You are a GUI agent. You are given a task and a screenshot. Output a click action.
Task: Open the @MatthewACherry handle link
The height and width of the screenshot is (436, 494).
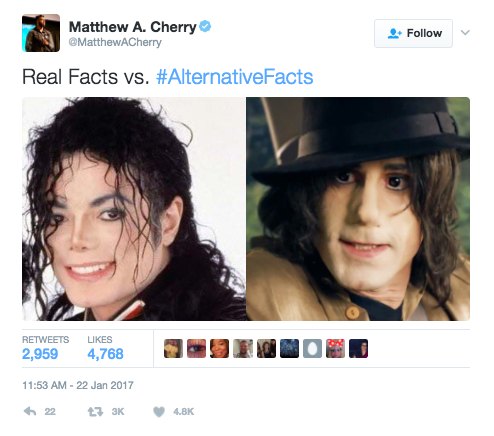pos(115,42)
